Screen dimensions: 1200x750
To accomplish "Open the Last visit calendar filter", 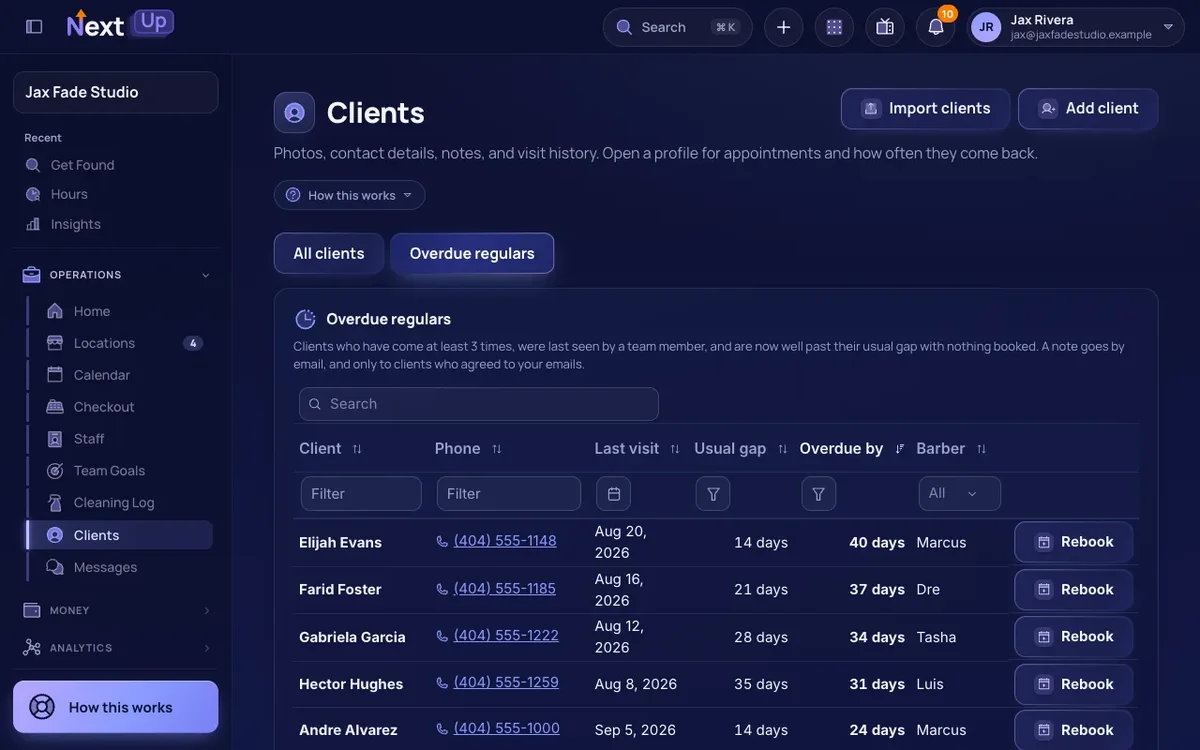I will 614,494.
